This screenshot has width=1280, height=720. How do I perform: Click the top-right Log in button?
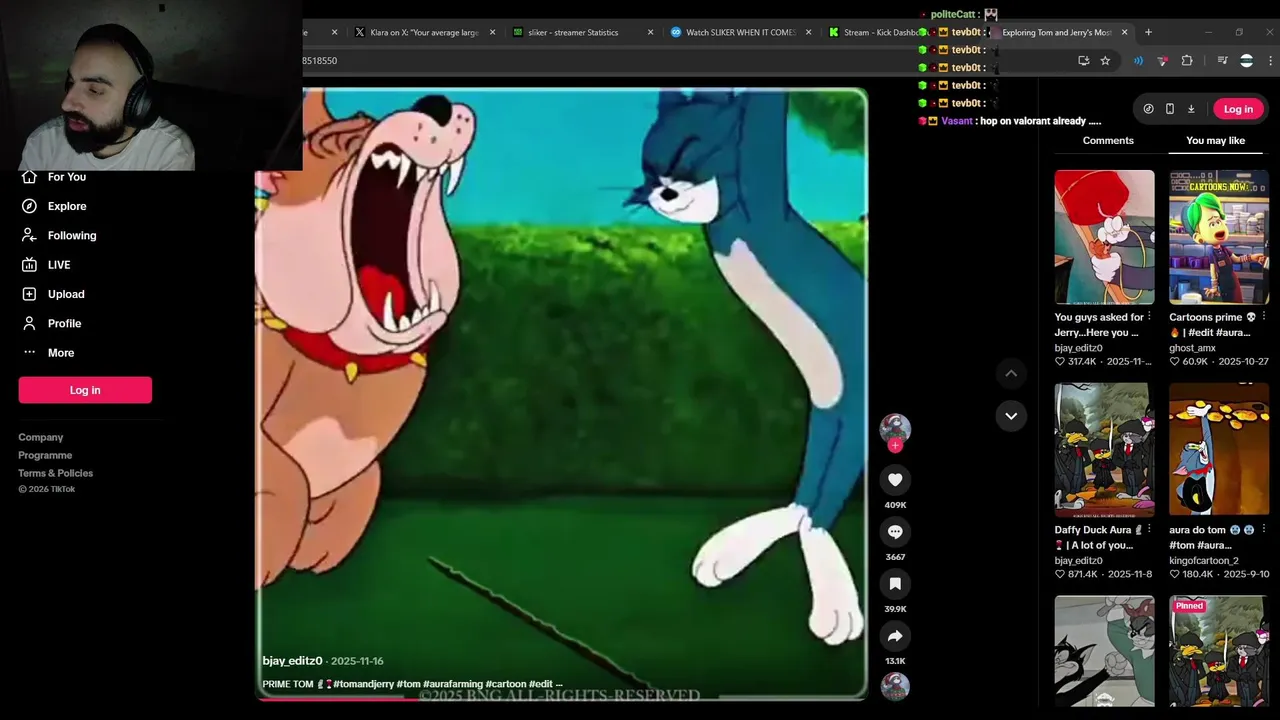[1238, 109]
